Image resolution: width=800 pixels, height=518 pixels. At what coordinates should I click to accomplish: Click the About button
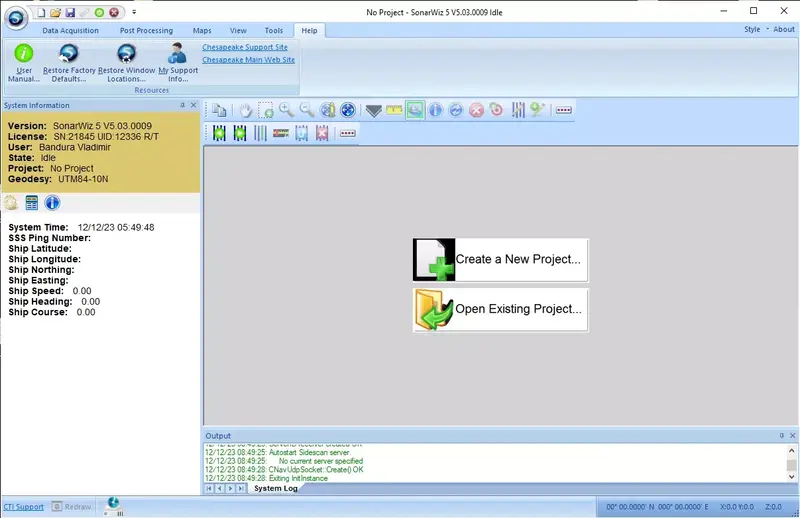point(784,29)
